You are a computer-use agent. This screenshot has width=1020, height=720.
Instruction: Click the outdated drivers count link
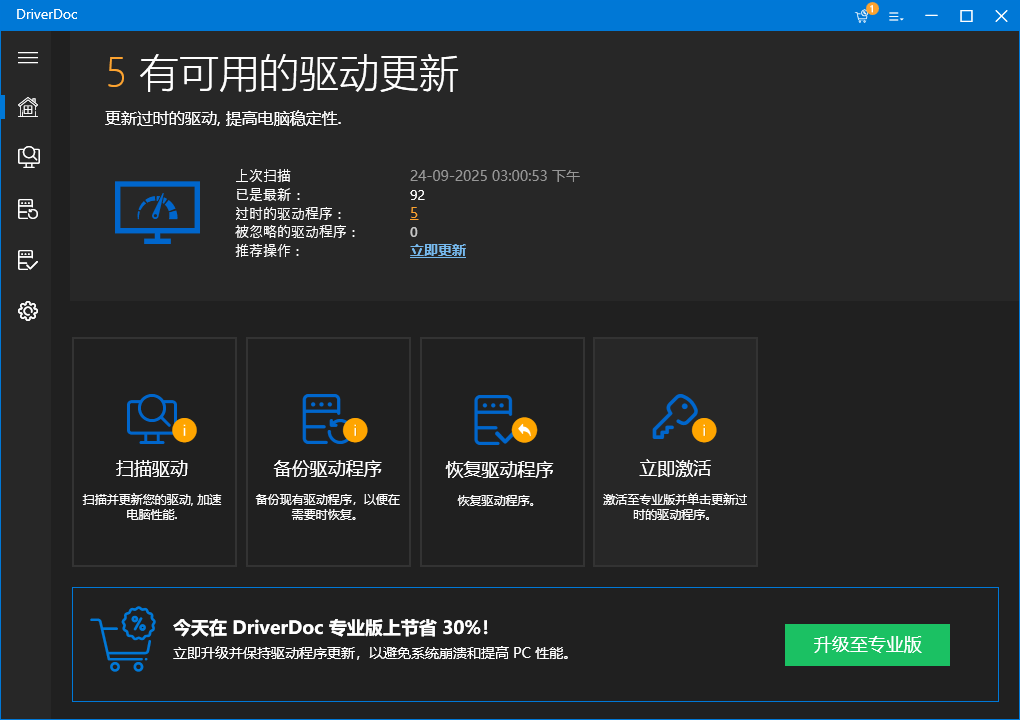click(x=414, y=214)
